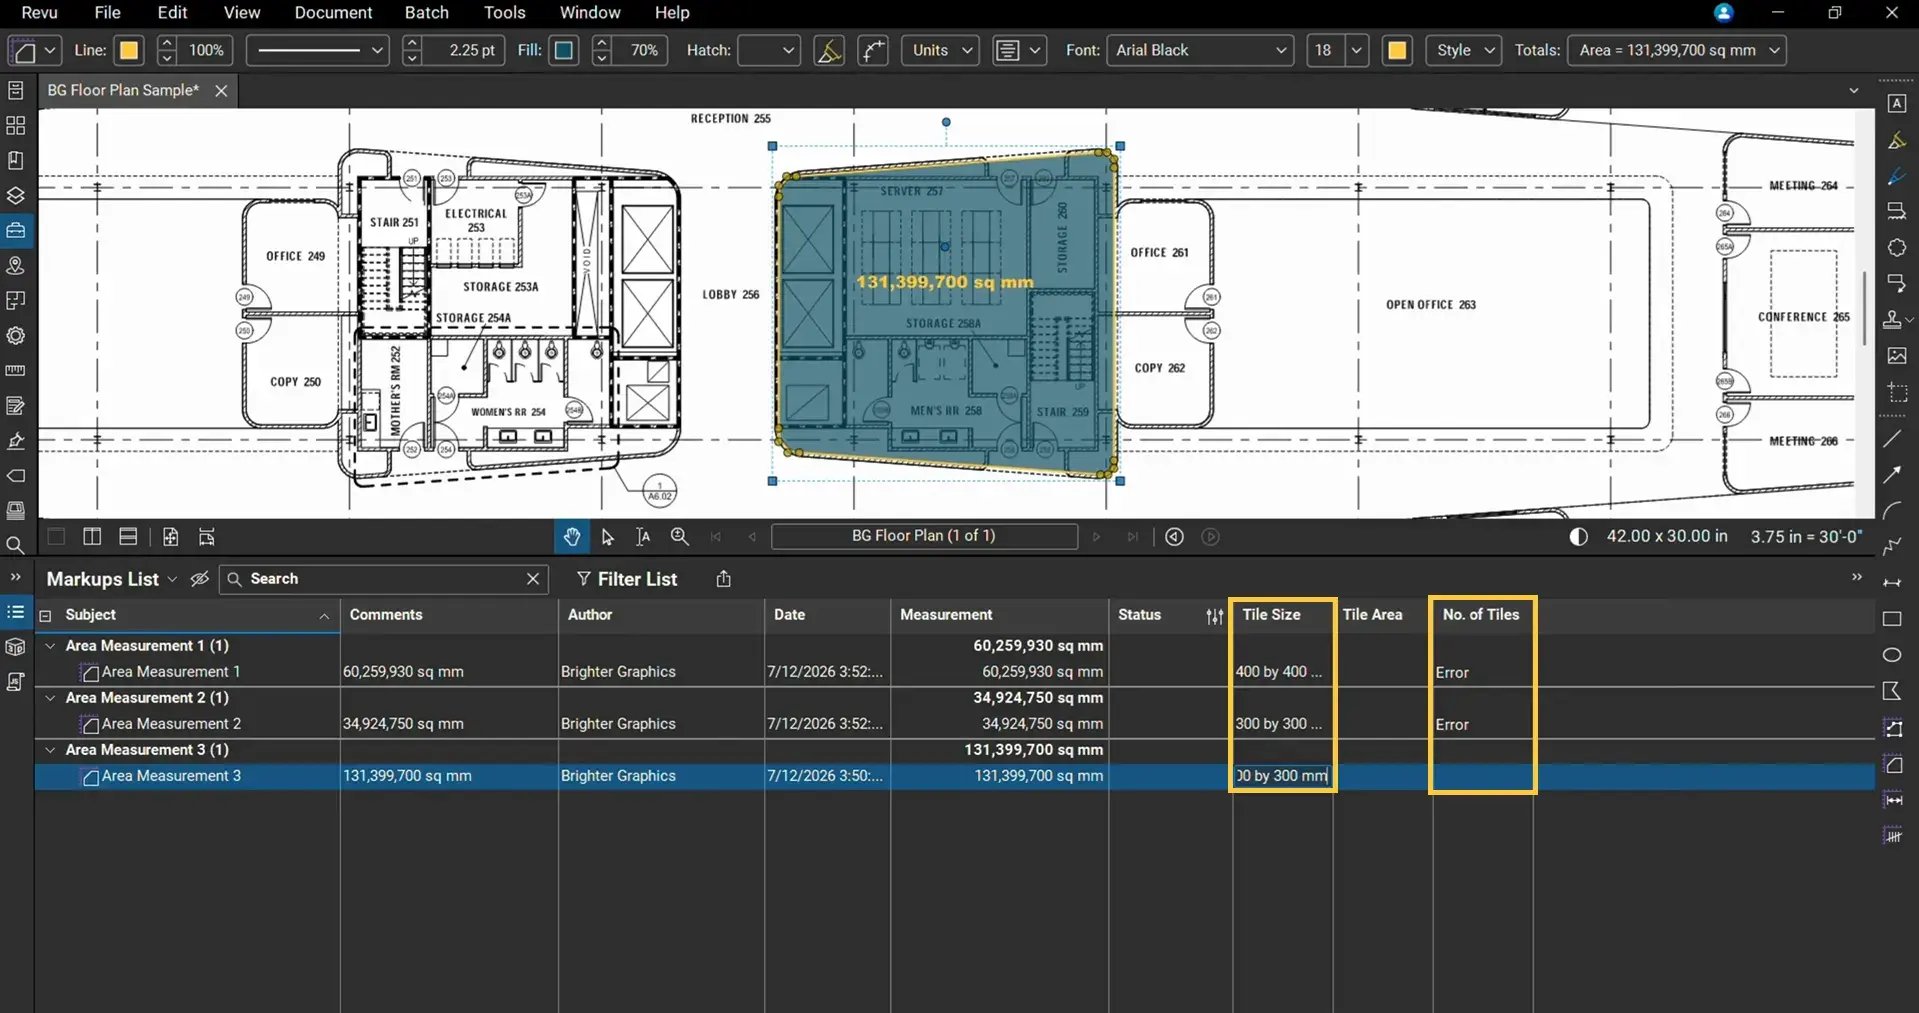Select the Ellipse shape tool

(x=1892, y=655)
